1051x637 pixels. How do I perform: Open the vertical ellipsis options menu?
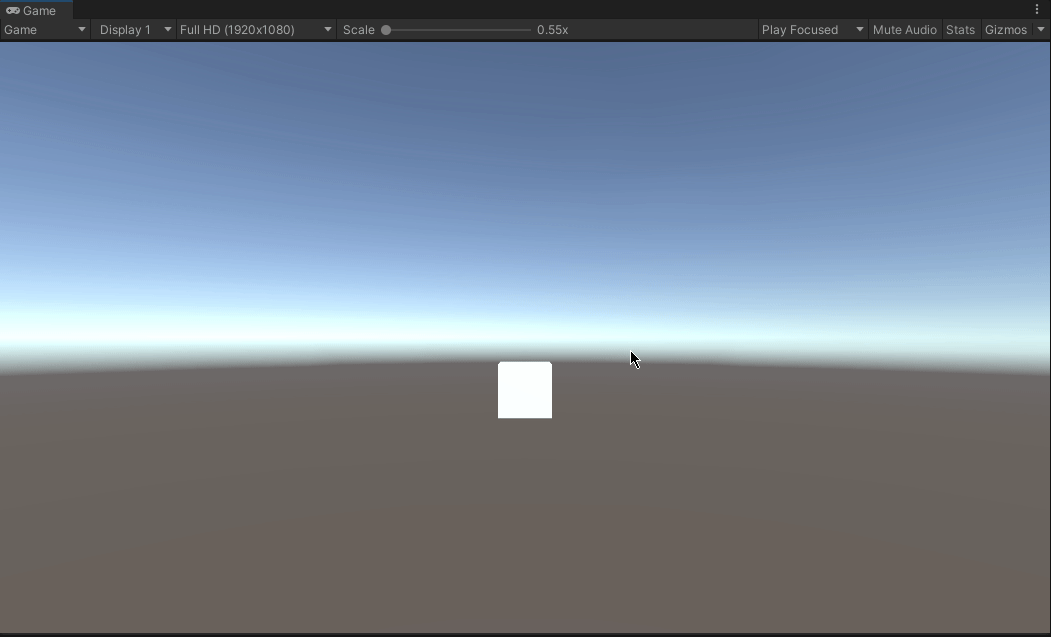(x=1037, y=9)
